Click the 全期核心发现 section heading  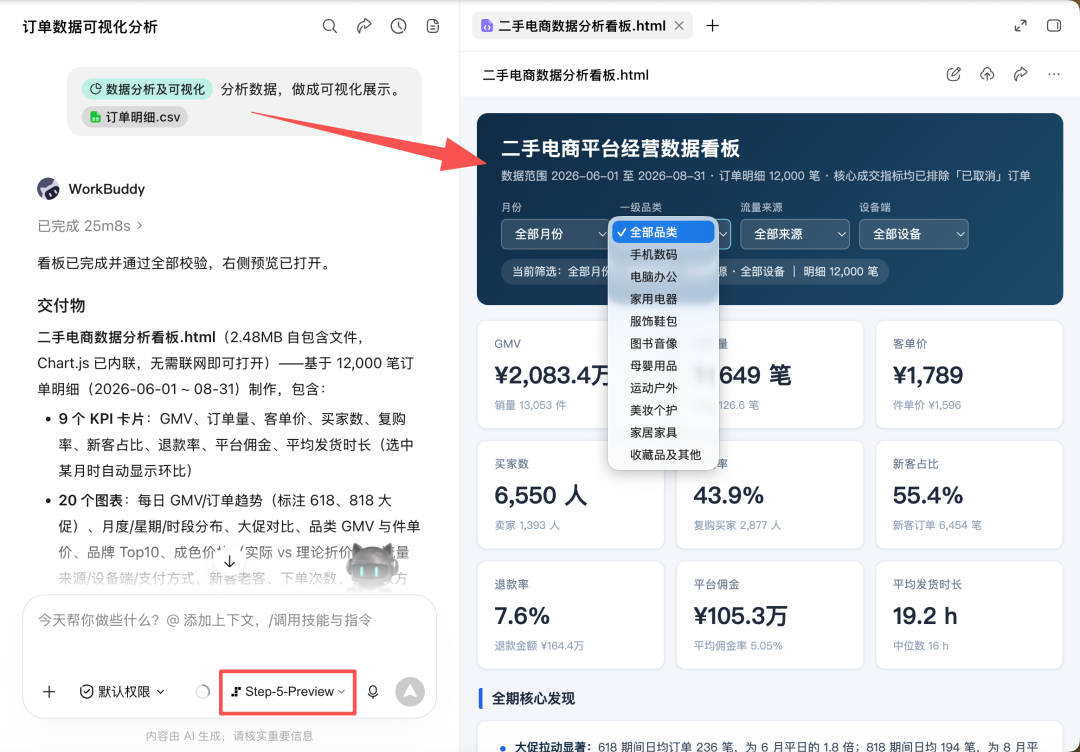[533, 698]
